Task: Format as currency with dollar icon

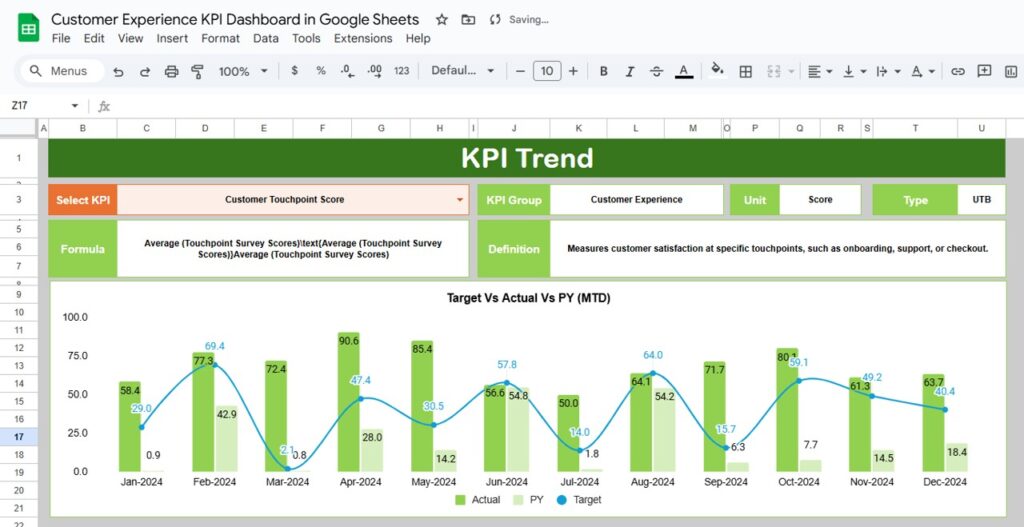Action: (x=295, y=71)
